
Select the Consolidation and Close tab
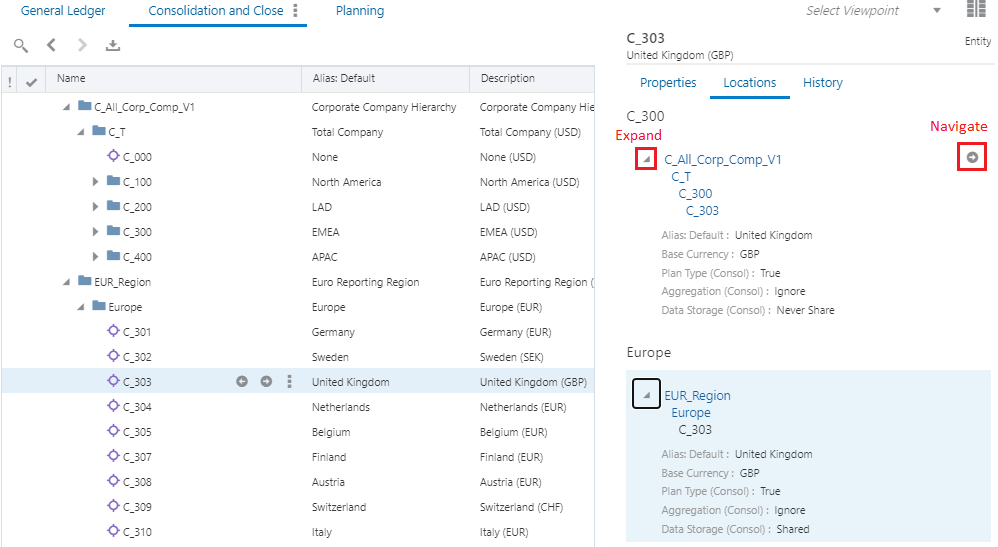pos(216,11)
